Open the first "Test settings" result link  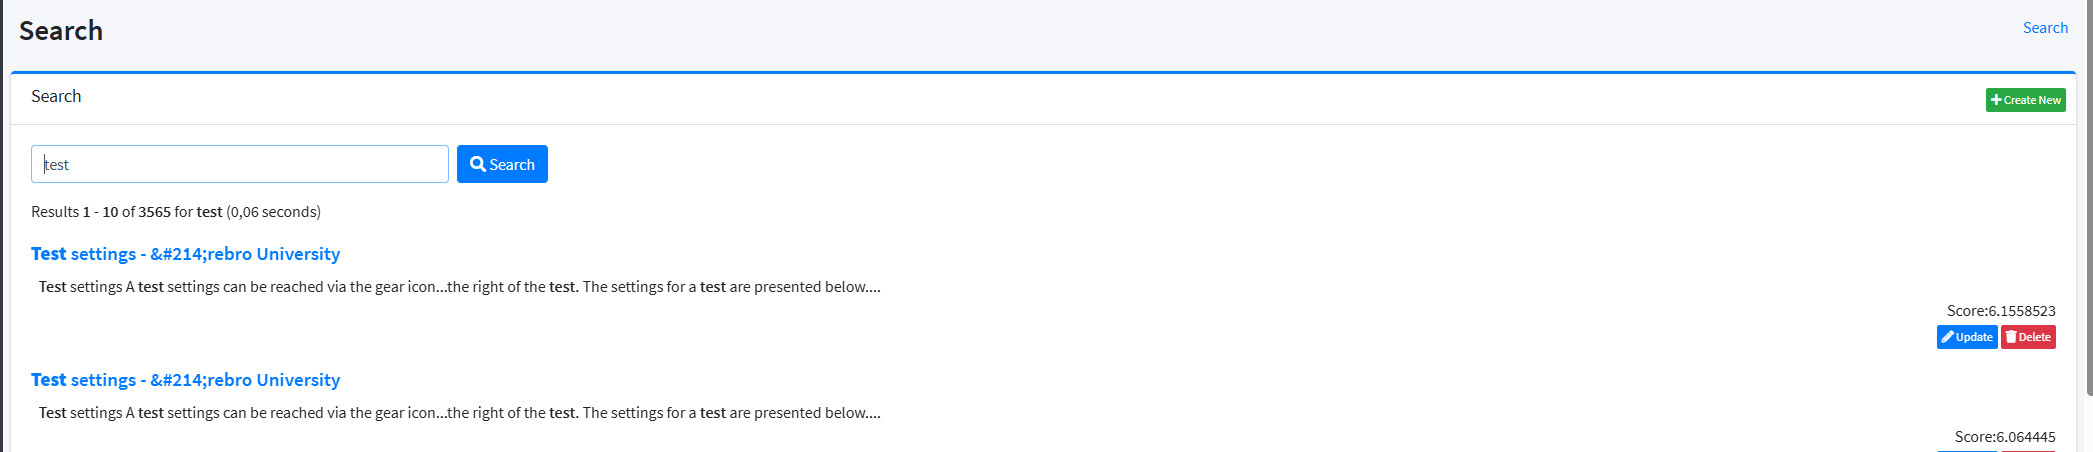(185, 254)
